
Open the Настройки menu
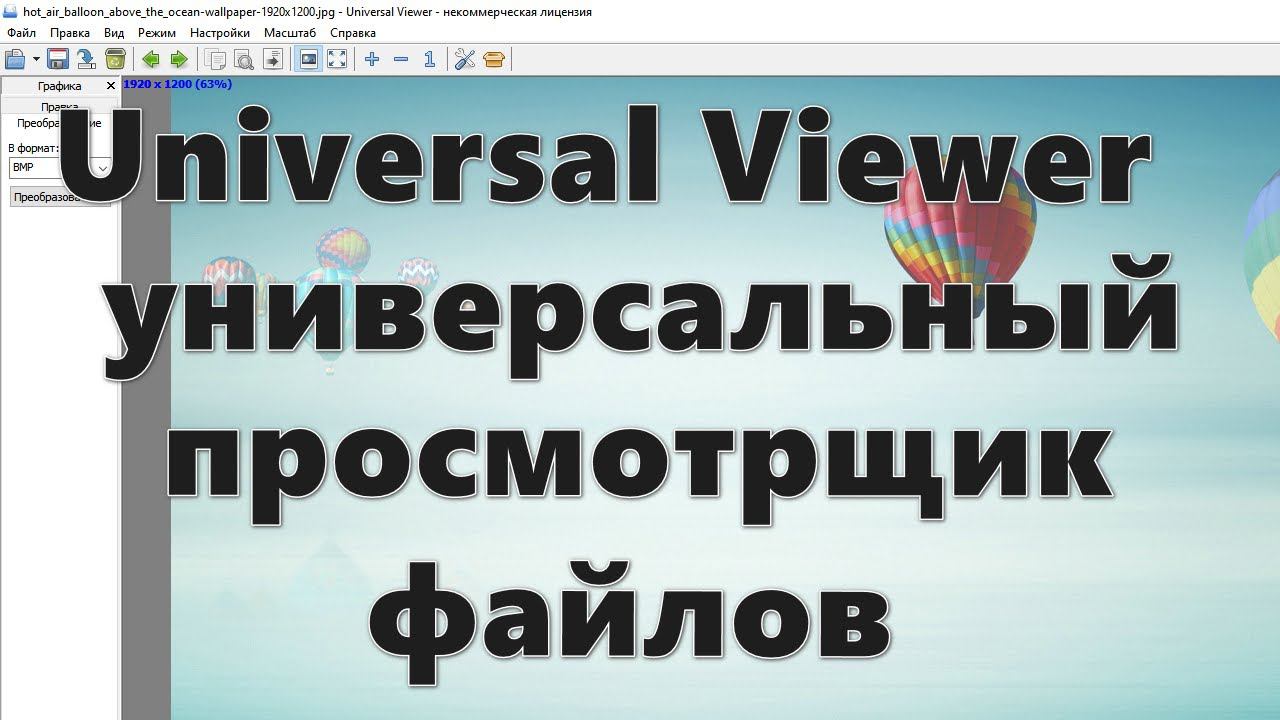220,33
